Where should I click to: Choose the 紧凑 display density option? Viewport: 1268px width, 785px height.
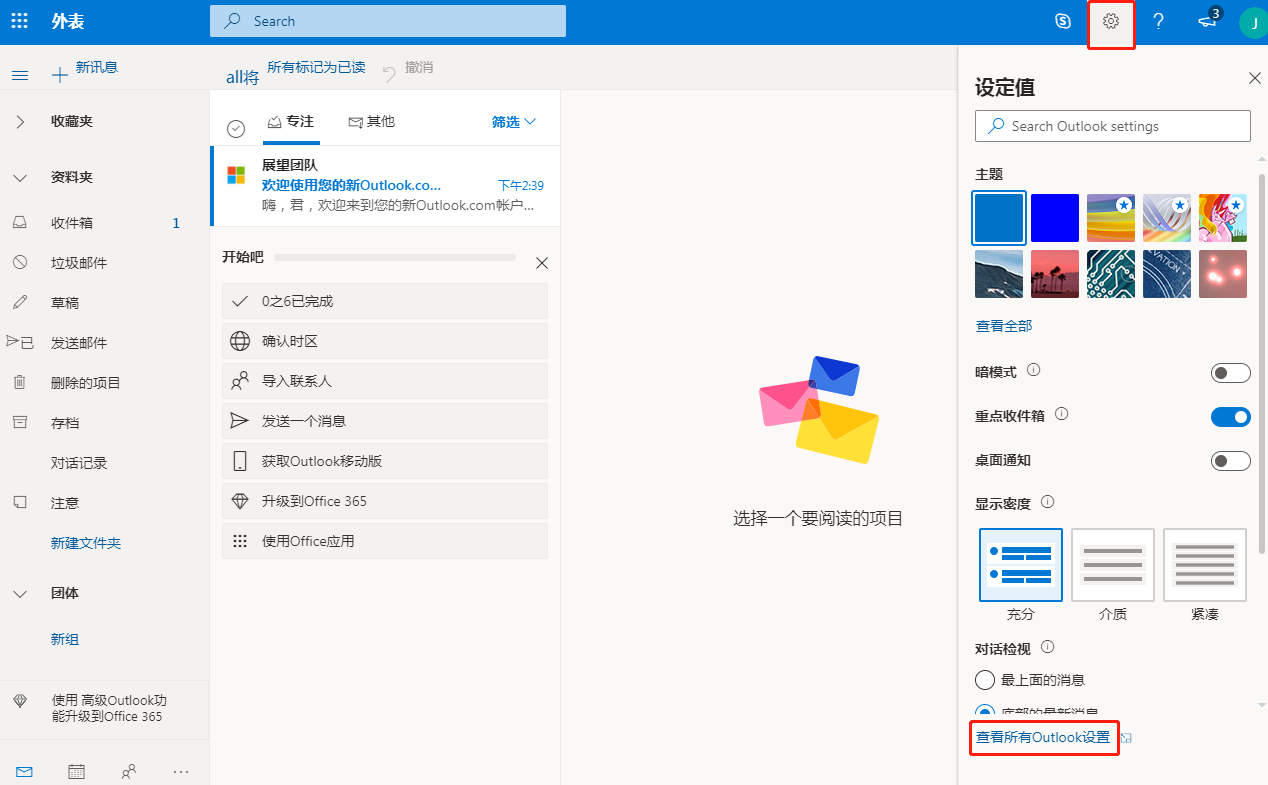tap(1205, 565)
